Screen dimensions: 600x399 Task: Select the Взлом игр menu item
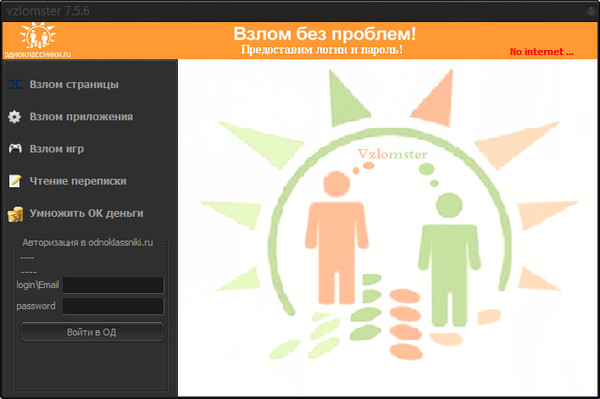tap(57, 149)
